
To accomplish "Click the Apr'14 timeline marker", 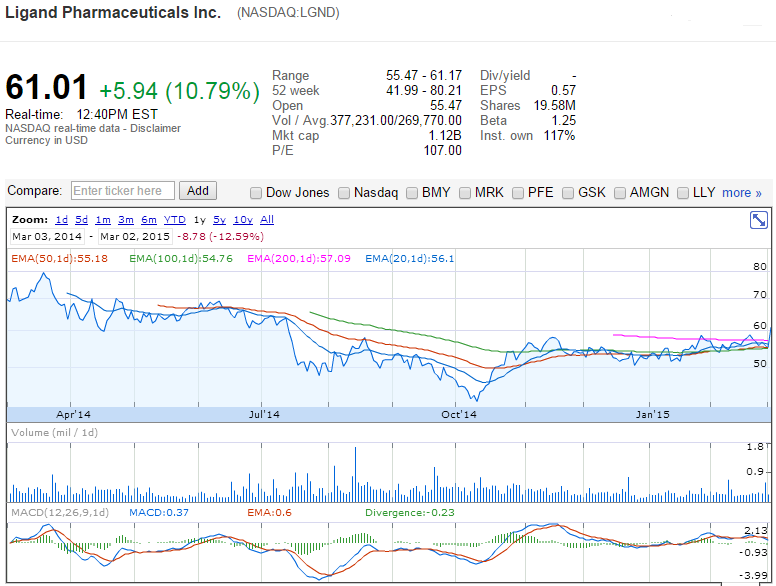I will coord(73,415).
